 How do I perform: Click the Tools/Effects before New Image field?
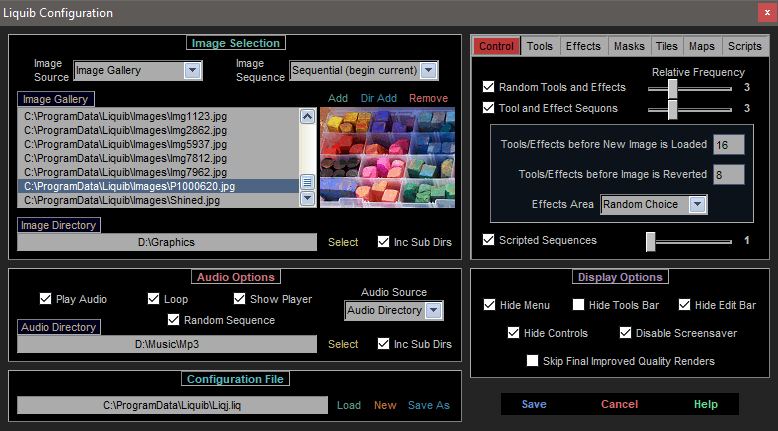[x=728, y=144]
